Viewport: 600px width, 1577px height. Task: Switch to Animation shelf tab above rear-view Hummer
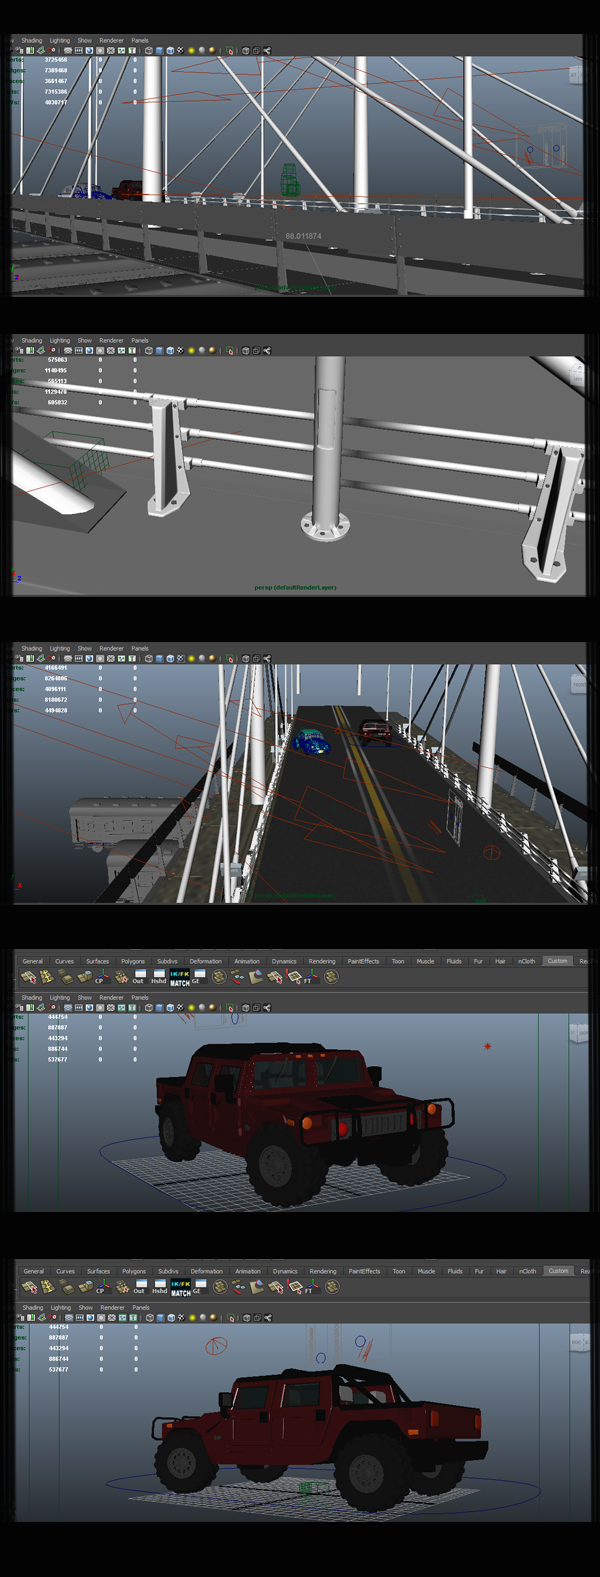click(x=248, y=1271)
